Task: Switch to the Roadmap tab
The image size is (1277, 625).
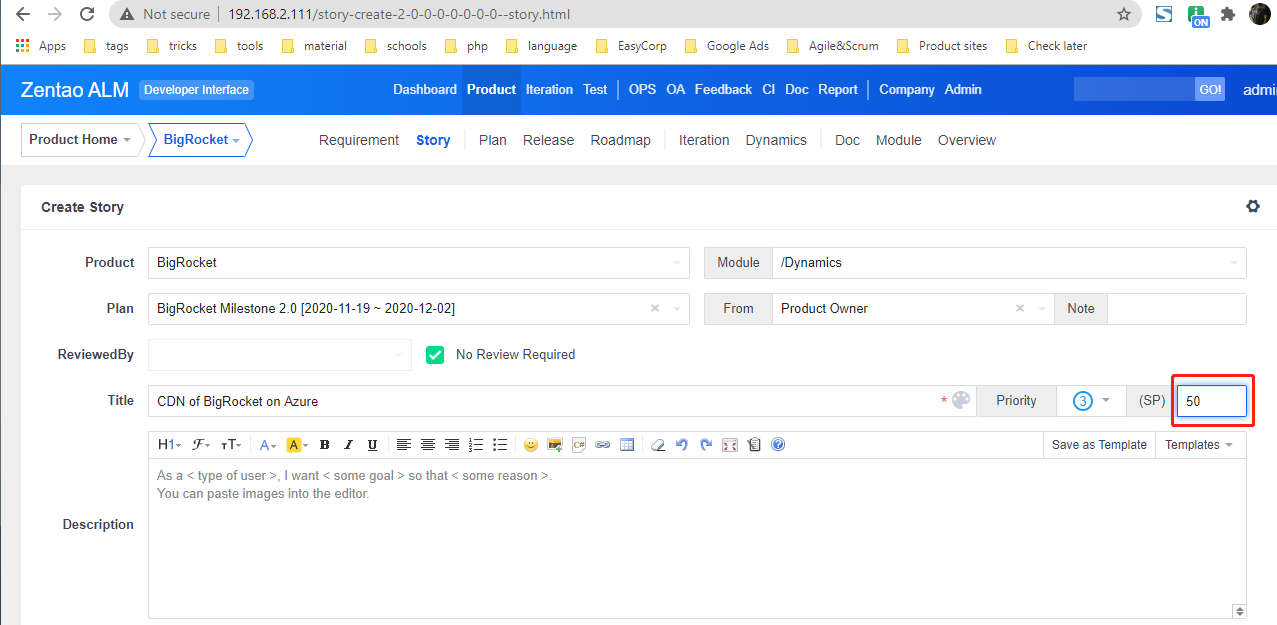Action: point(620,140)
